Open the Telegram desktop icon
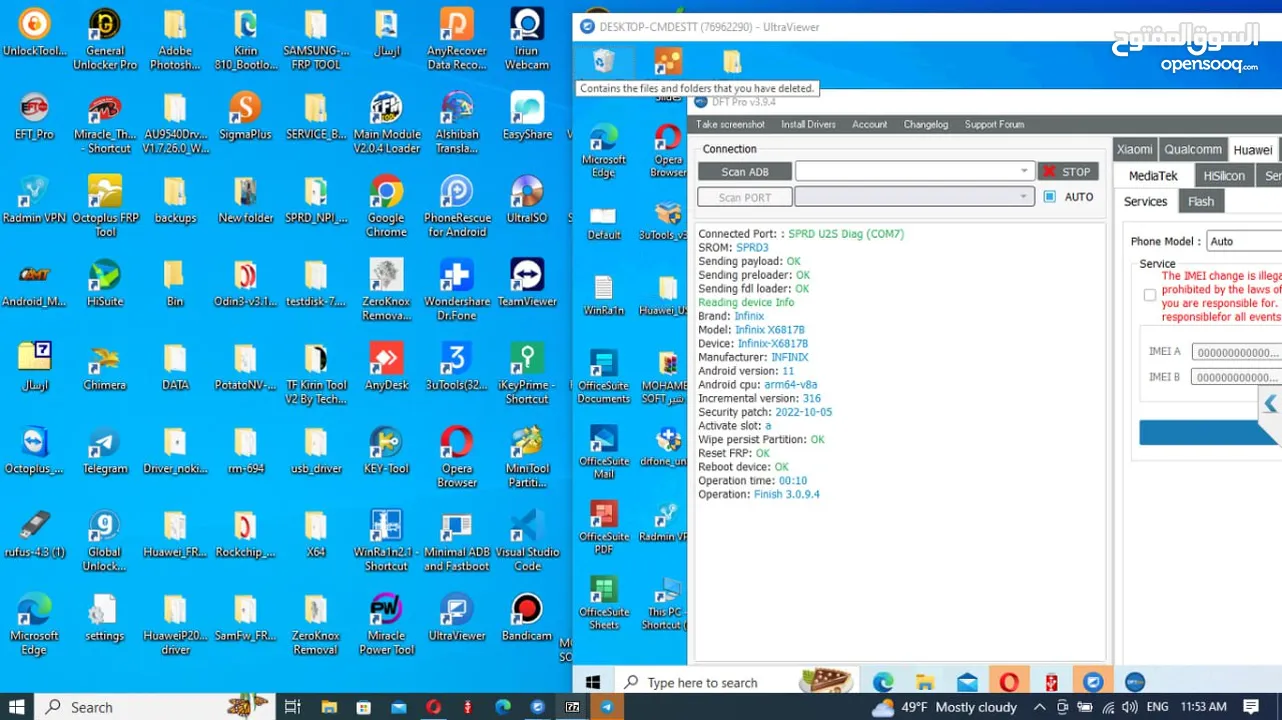This screenshot has width=1282, height=720. 105,451
